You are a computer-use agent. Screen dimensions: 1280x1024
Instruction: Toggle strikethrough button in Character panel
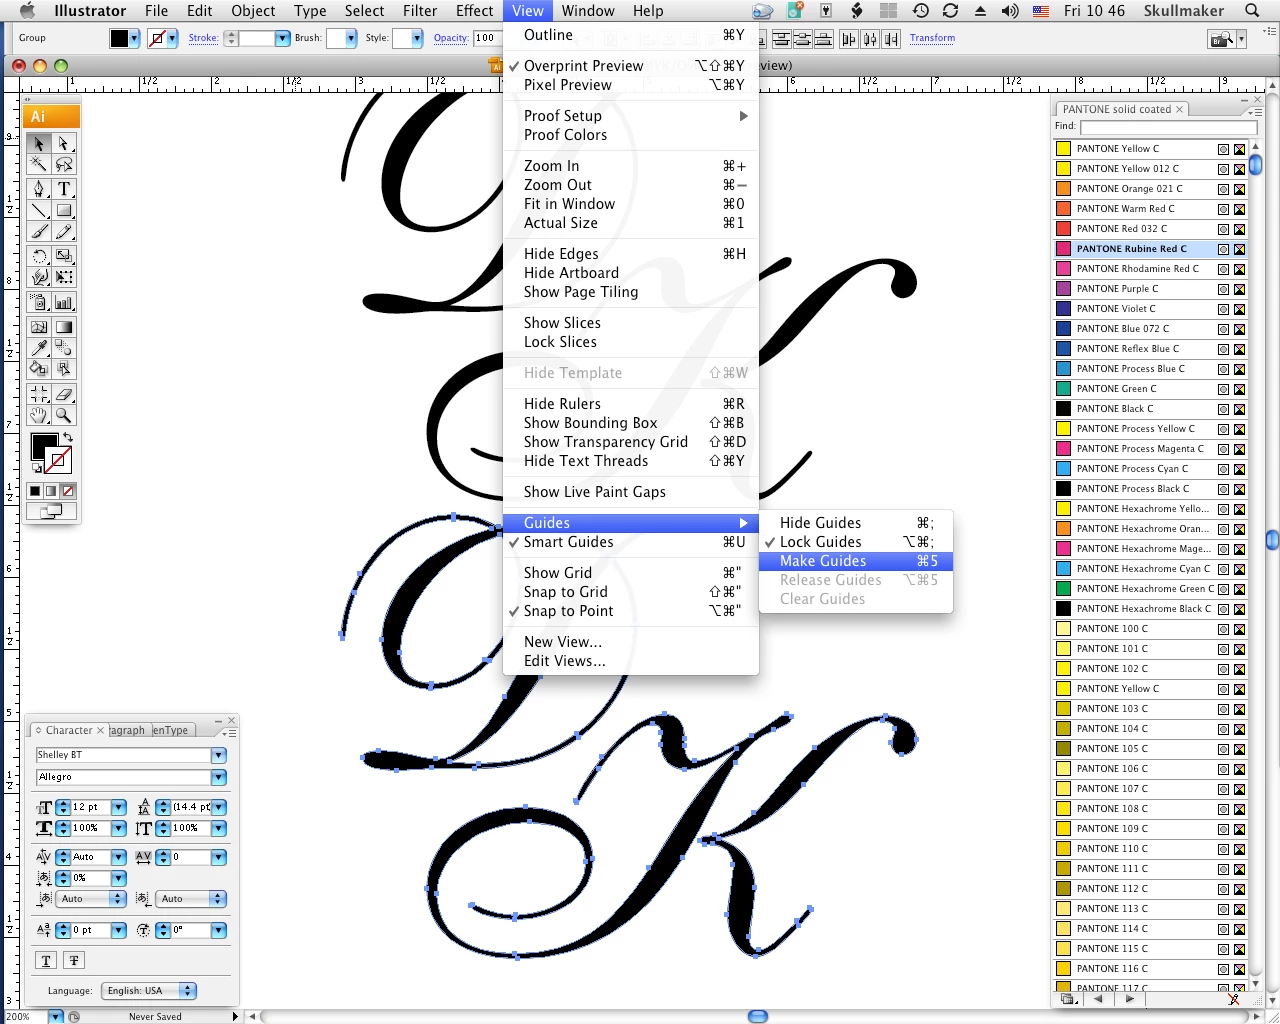tap(73, 960)
